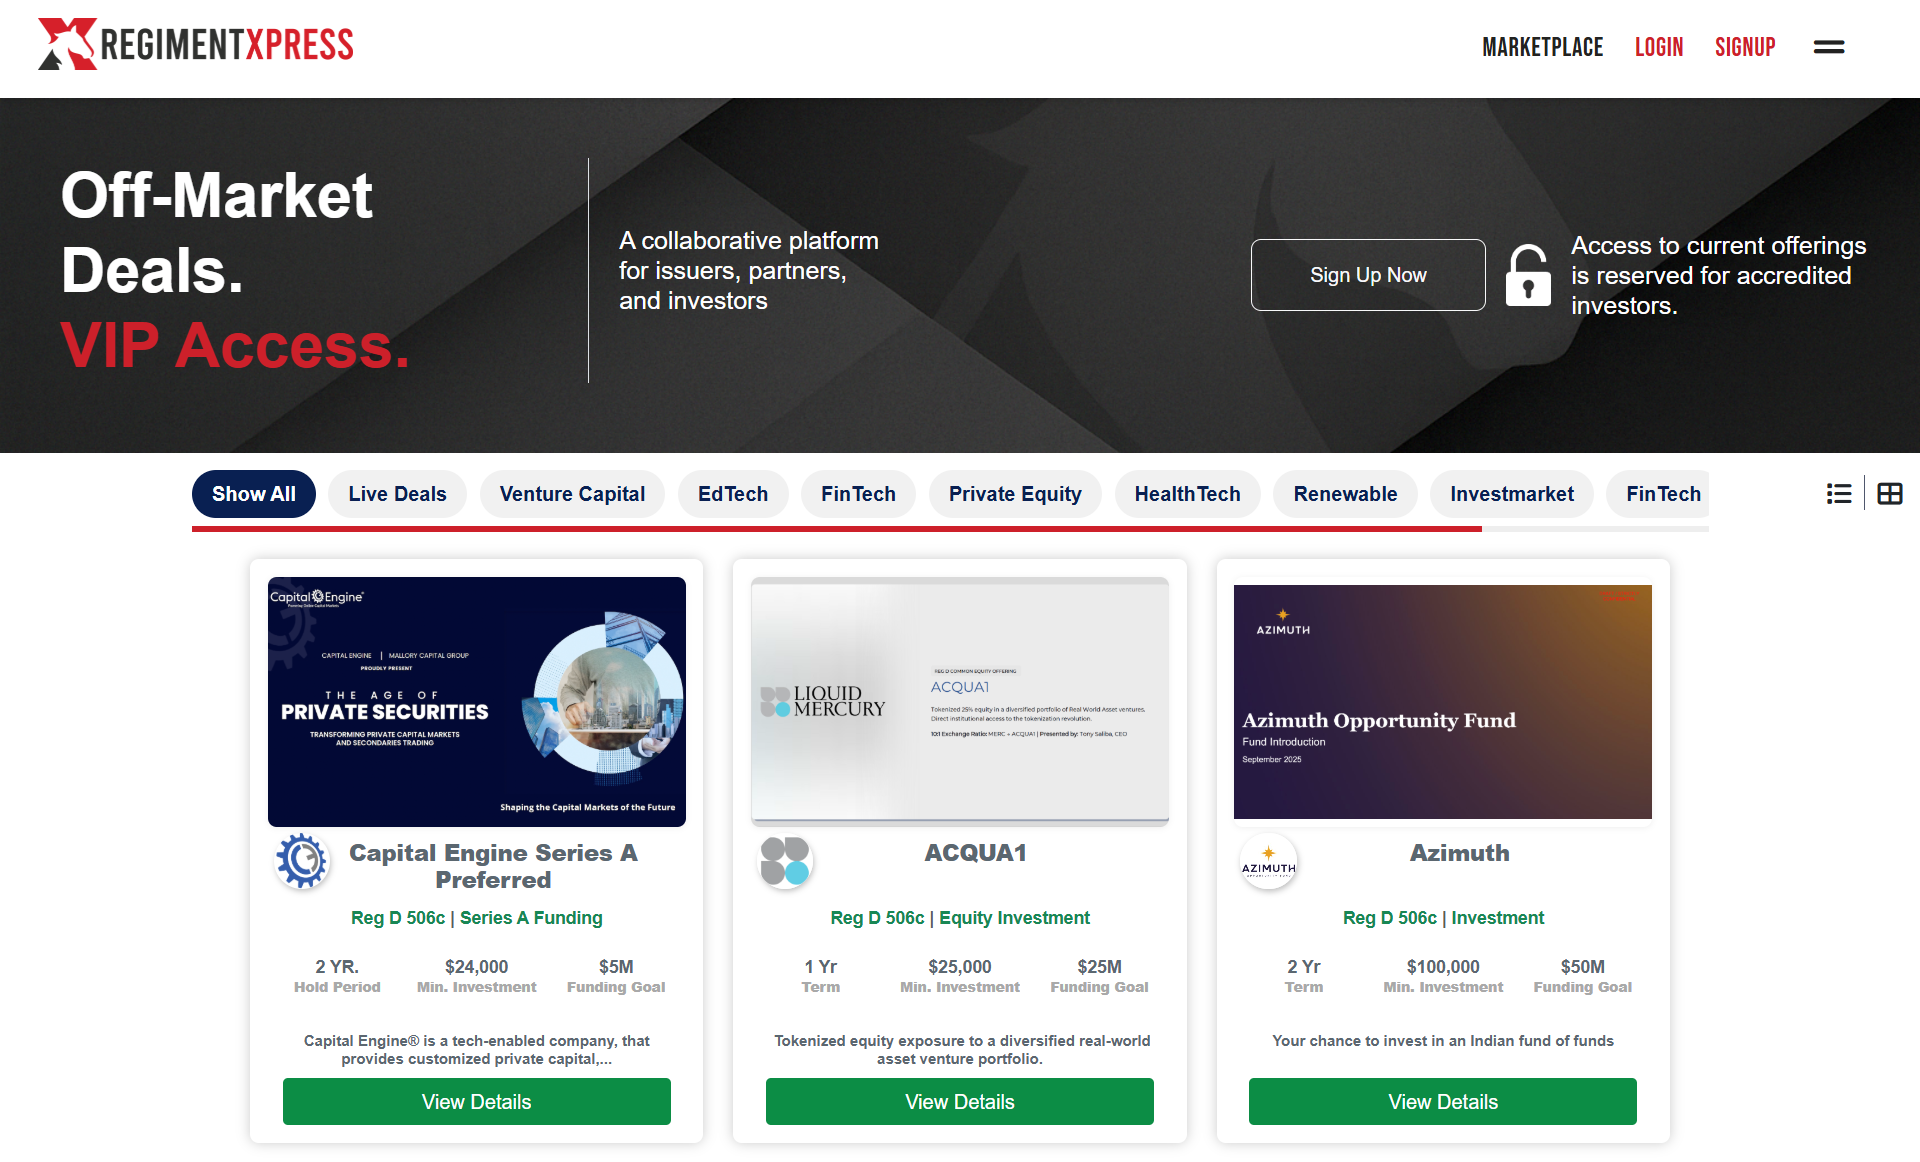Filter by EdTech
Image resolution: width=1920 pixels, height=1162 pixels.
(x=733, y=494)
